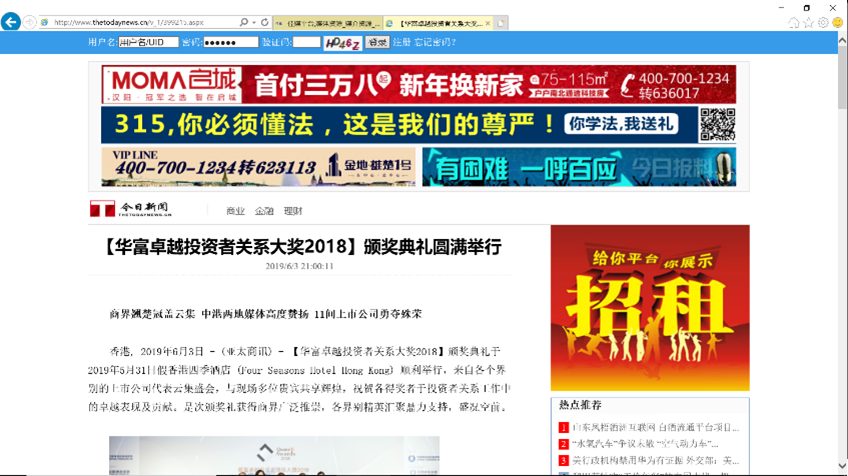Image resolution: width=848 pixels, height=476 pixels.
Task: Click the 注册 register link
Action: 402,42
